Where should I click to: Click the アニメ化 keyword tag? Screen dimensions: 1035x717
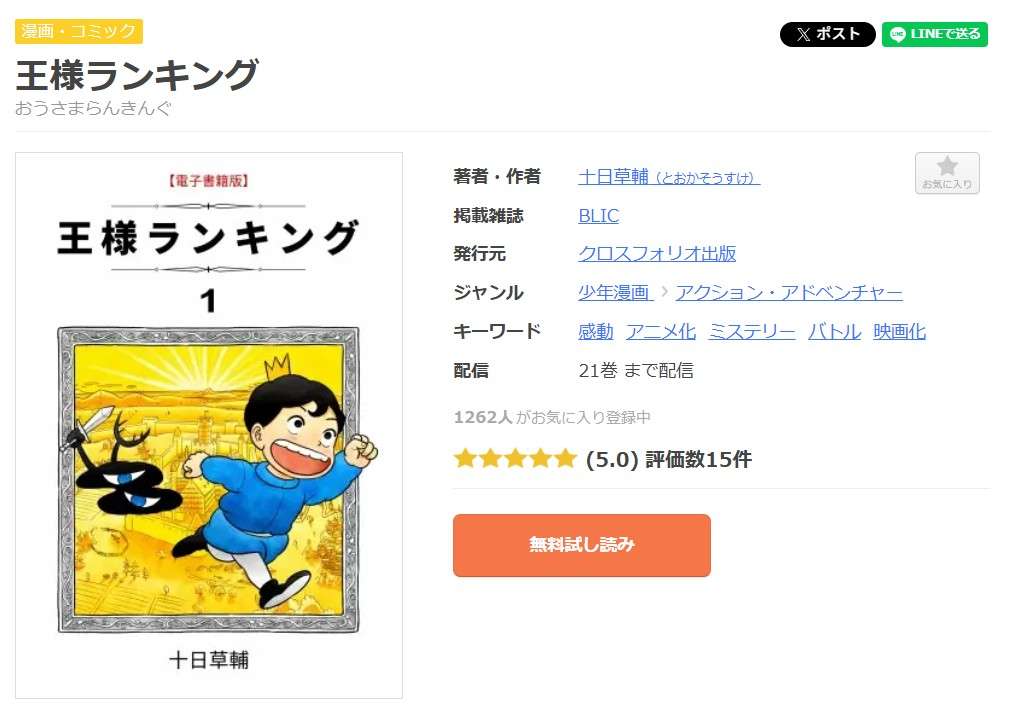[660, 331]
